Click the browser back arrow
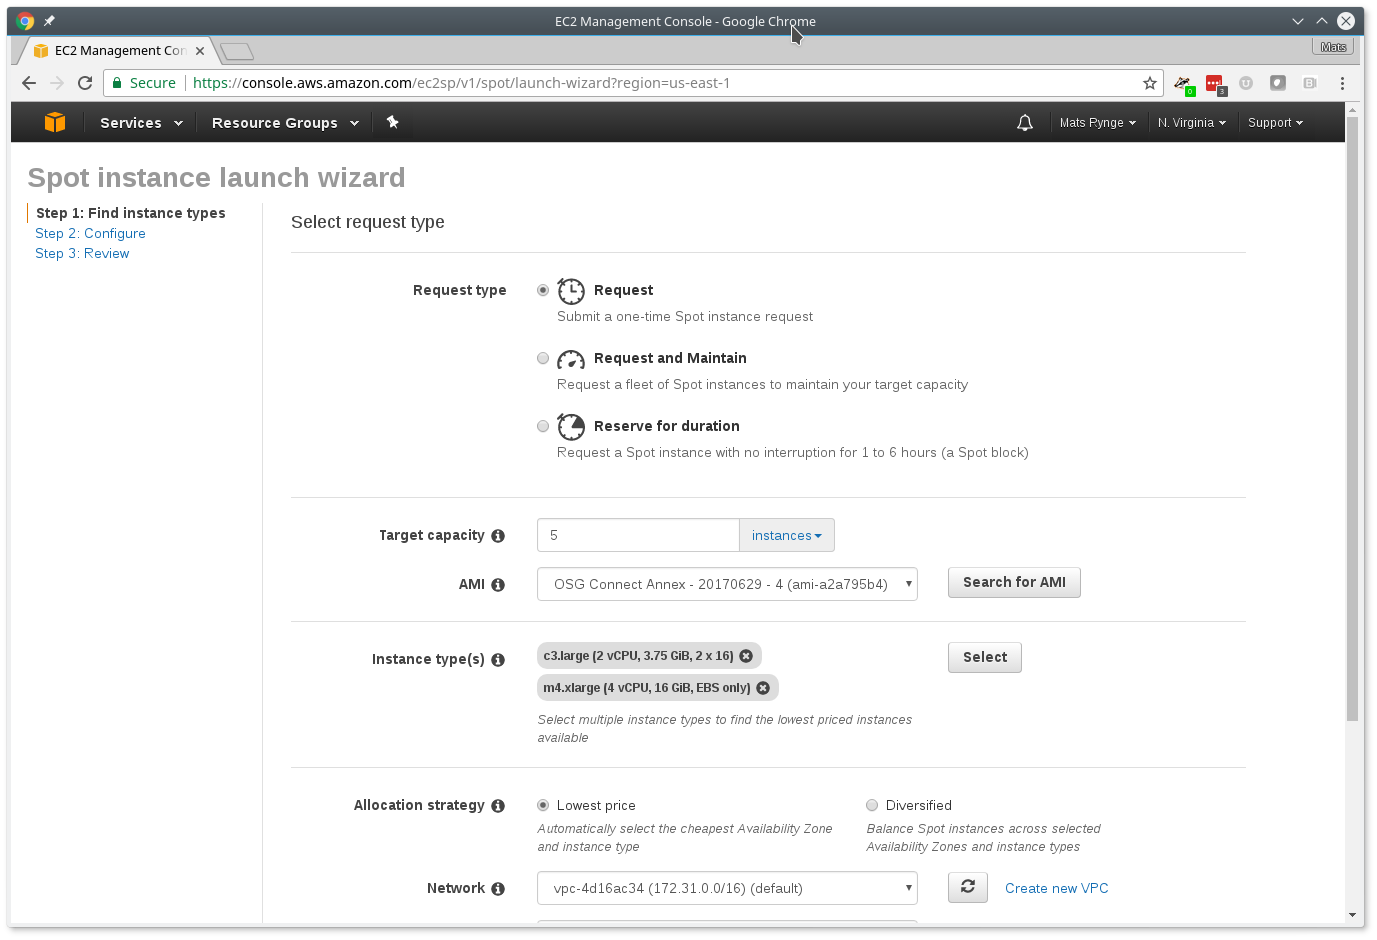The width and height of the screenshot is (1377, 940). [29, 83]
